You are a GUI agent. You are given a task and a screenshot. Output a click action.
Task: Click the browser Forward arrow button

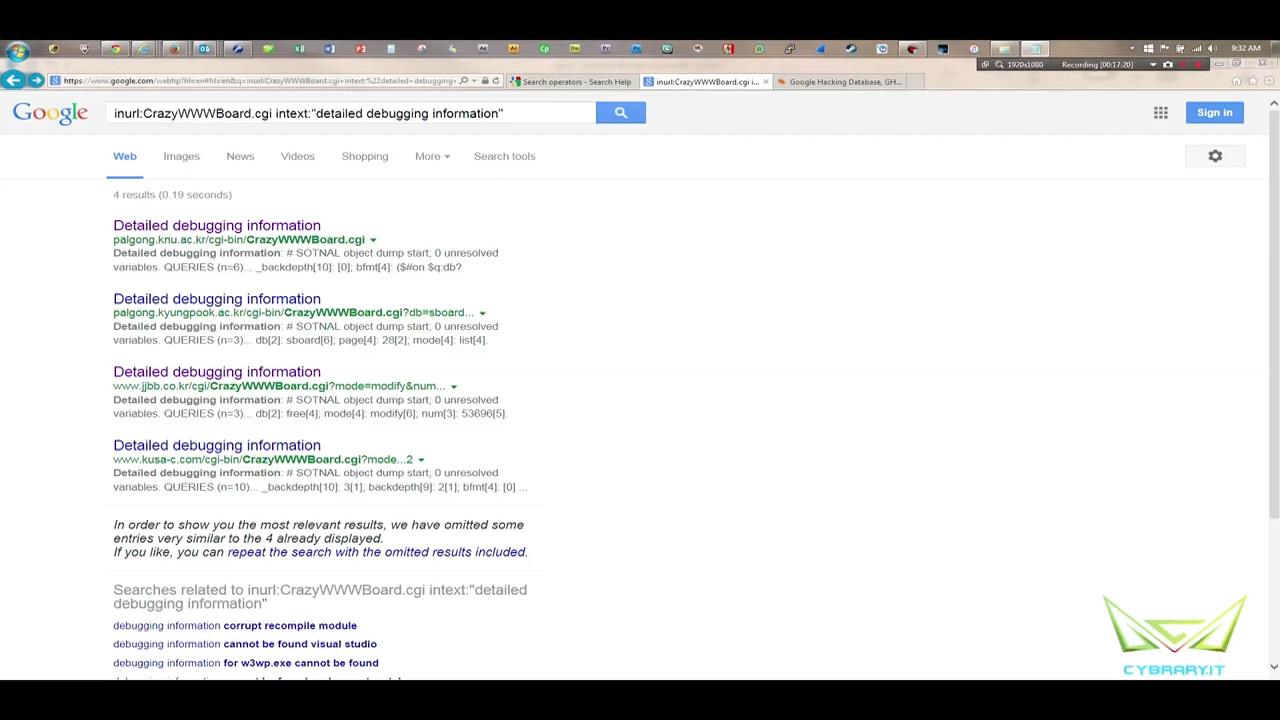click(36, 80)
